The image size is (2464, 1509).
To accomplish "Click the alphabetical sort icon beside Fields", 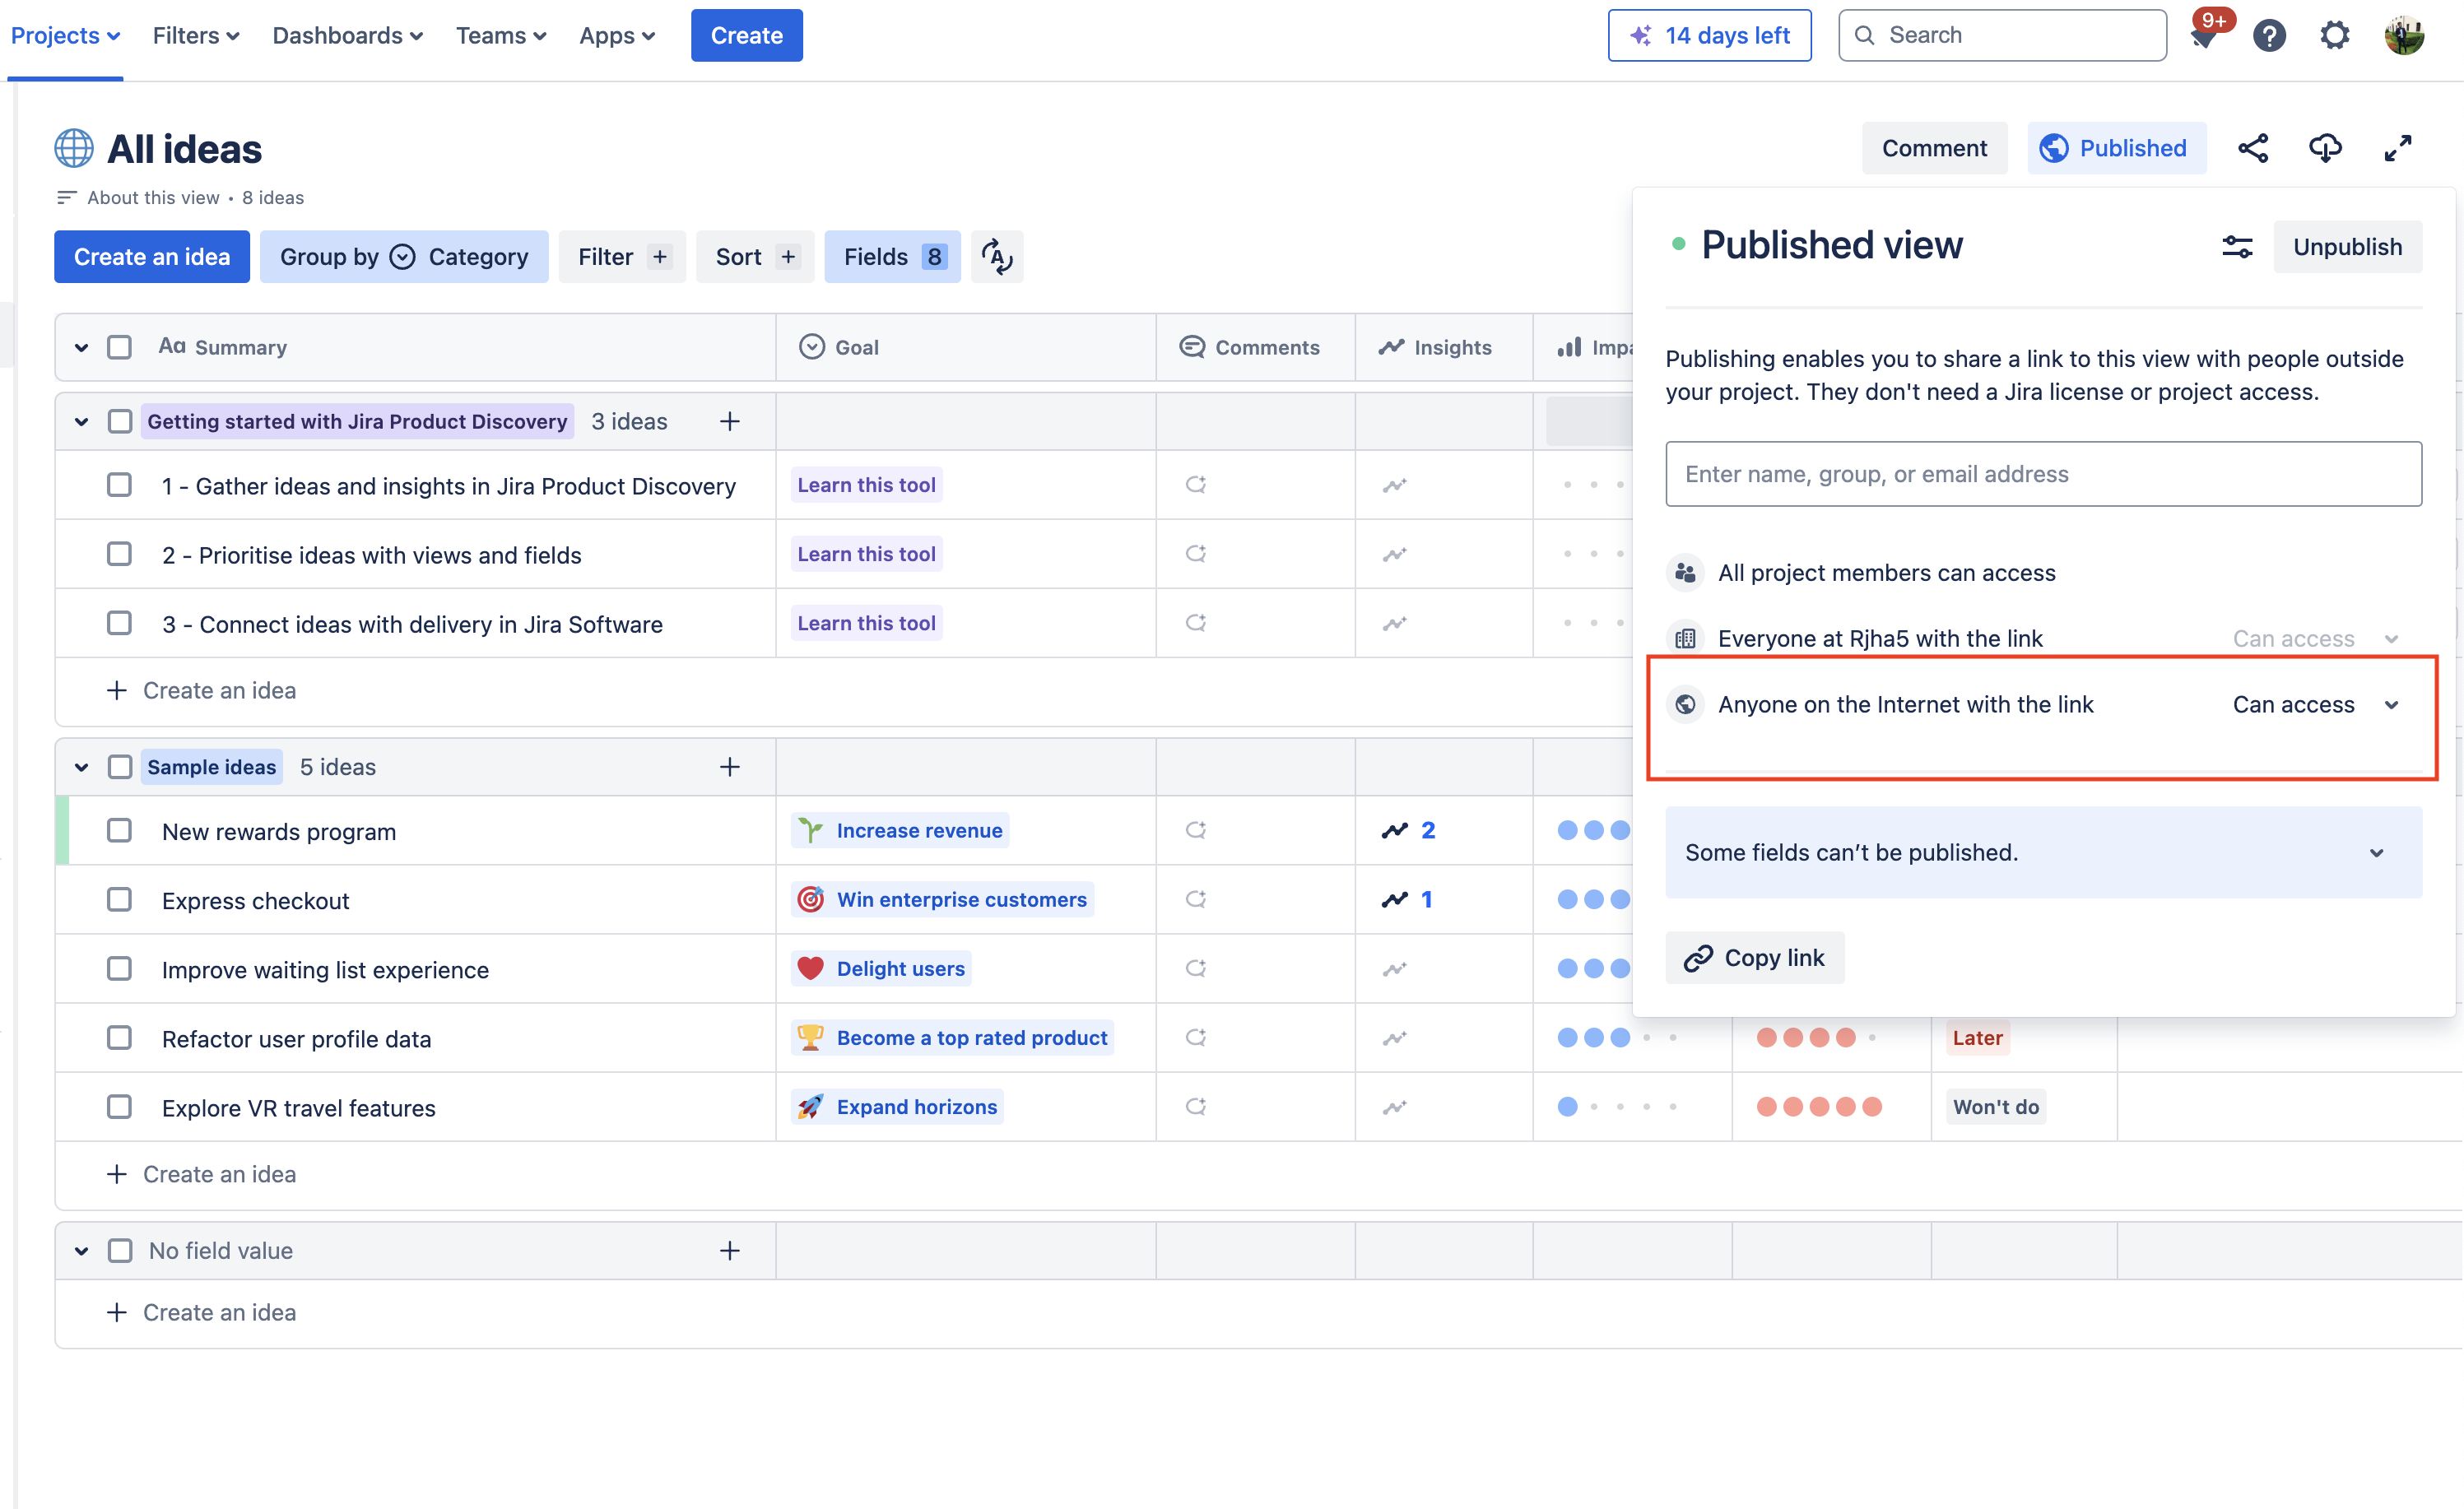I will [997, 256].
